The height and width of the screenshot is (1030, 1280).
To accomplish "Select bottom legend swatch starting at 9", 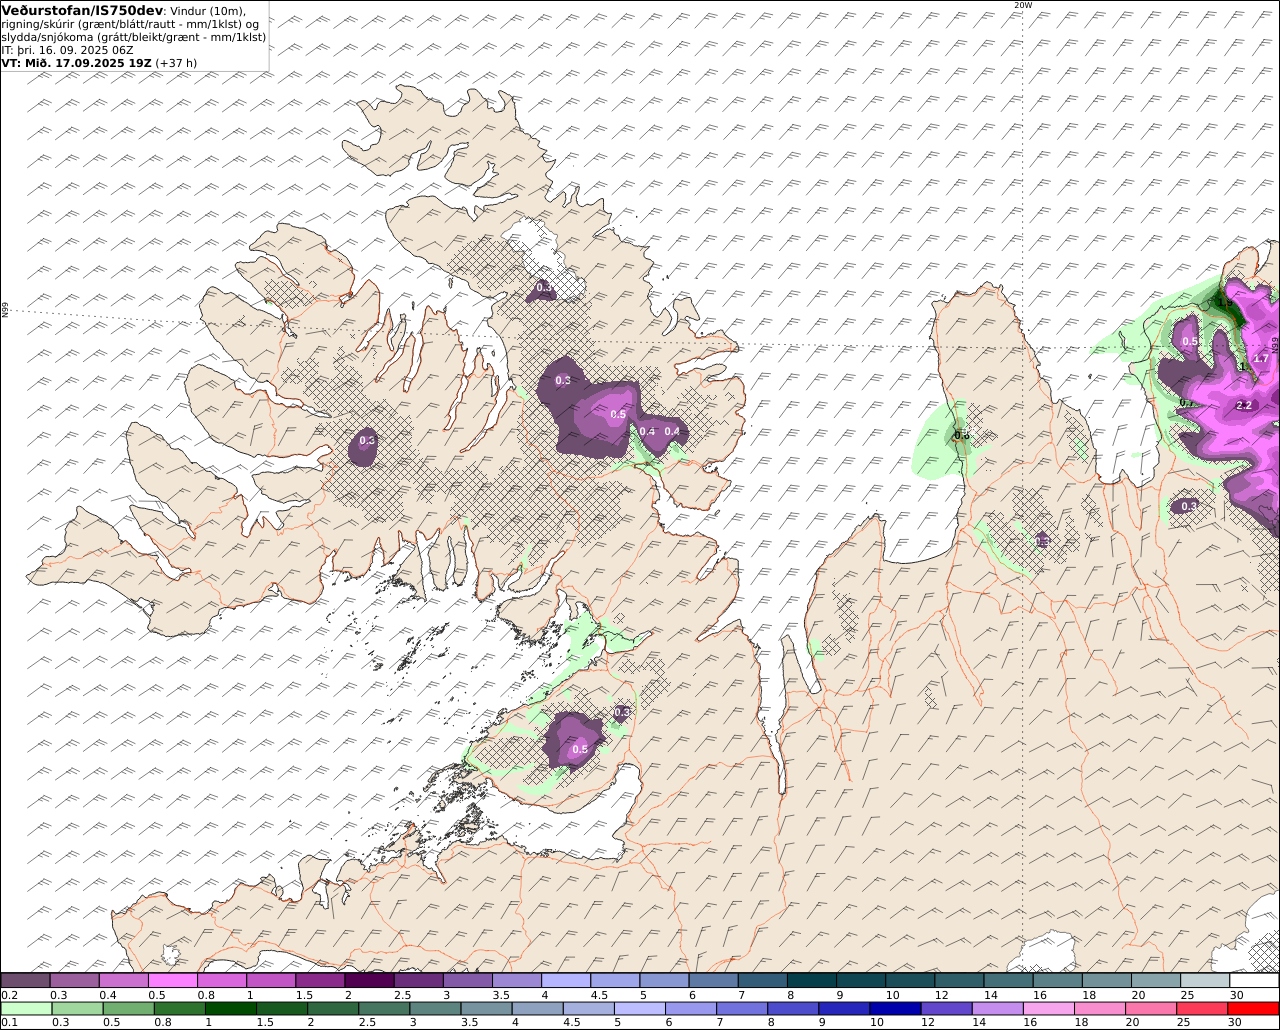I will tap(844, 1008).
